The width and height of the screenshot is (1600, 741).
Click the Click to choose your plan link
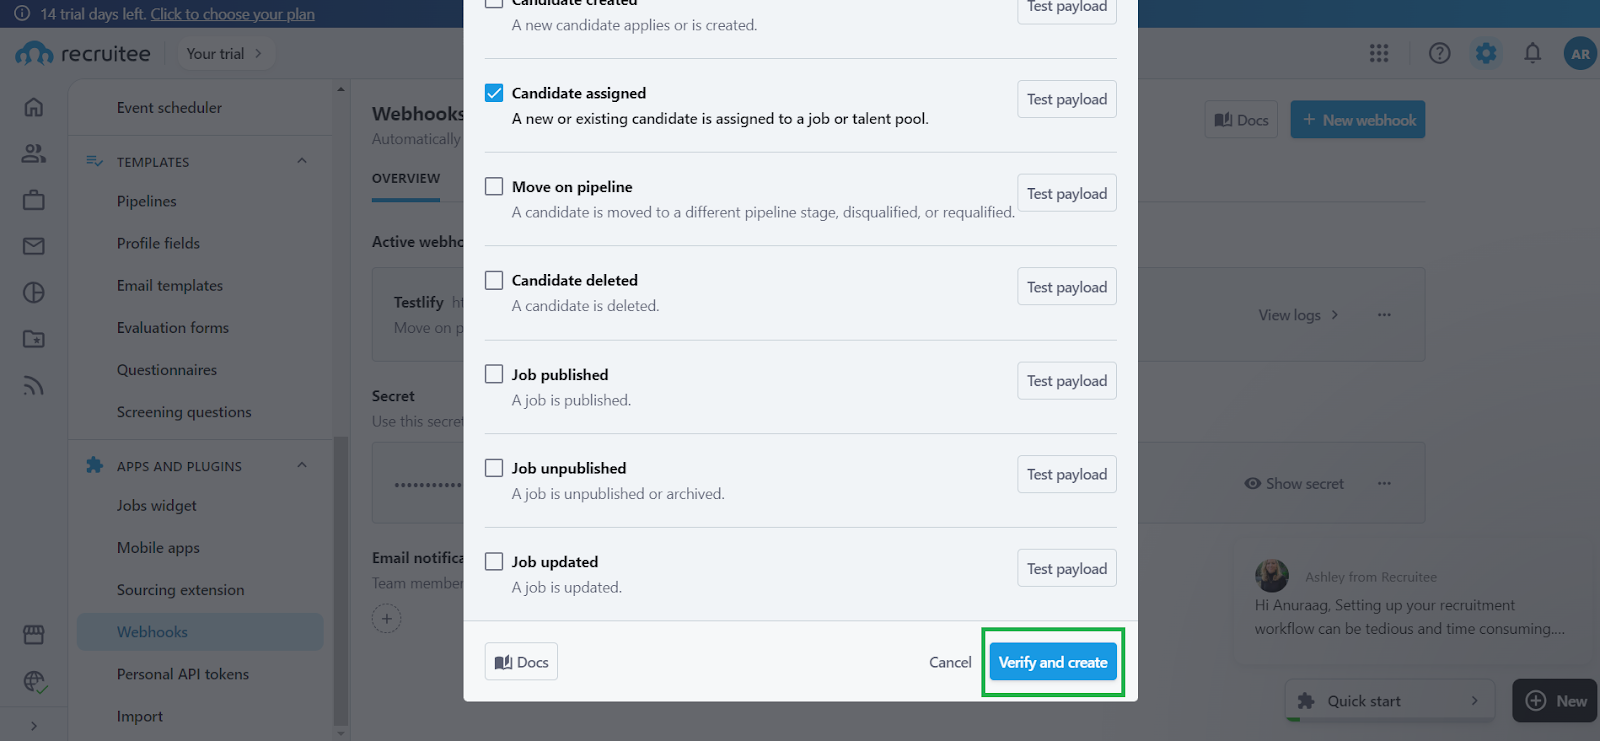232,14
